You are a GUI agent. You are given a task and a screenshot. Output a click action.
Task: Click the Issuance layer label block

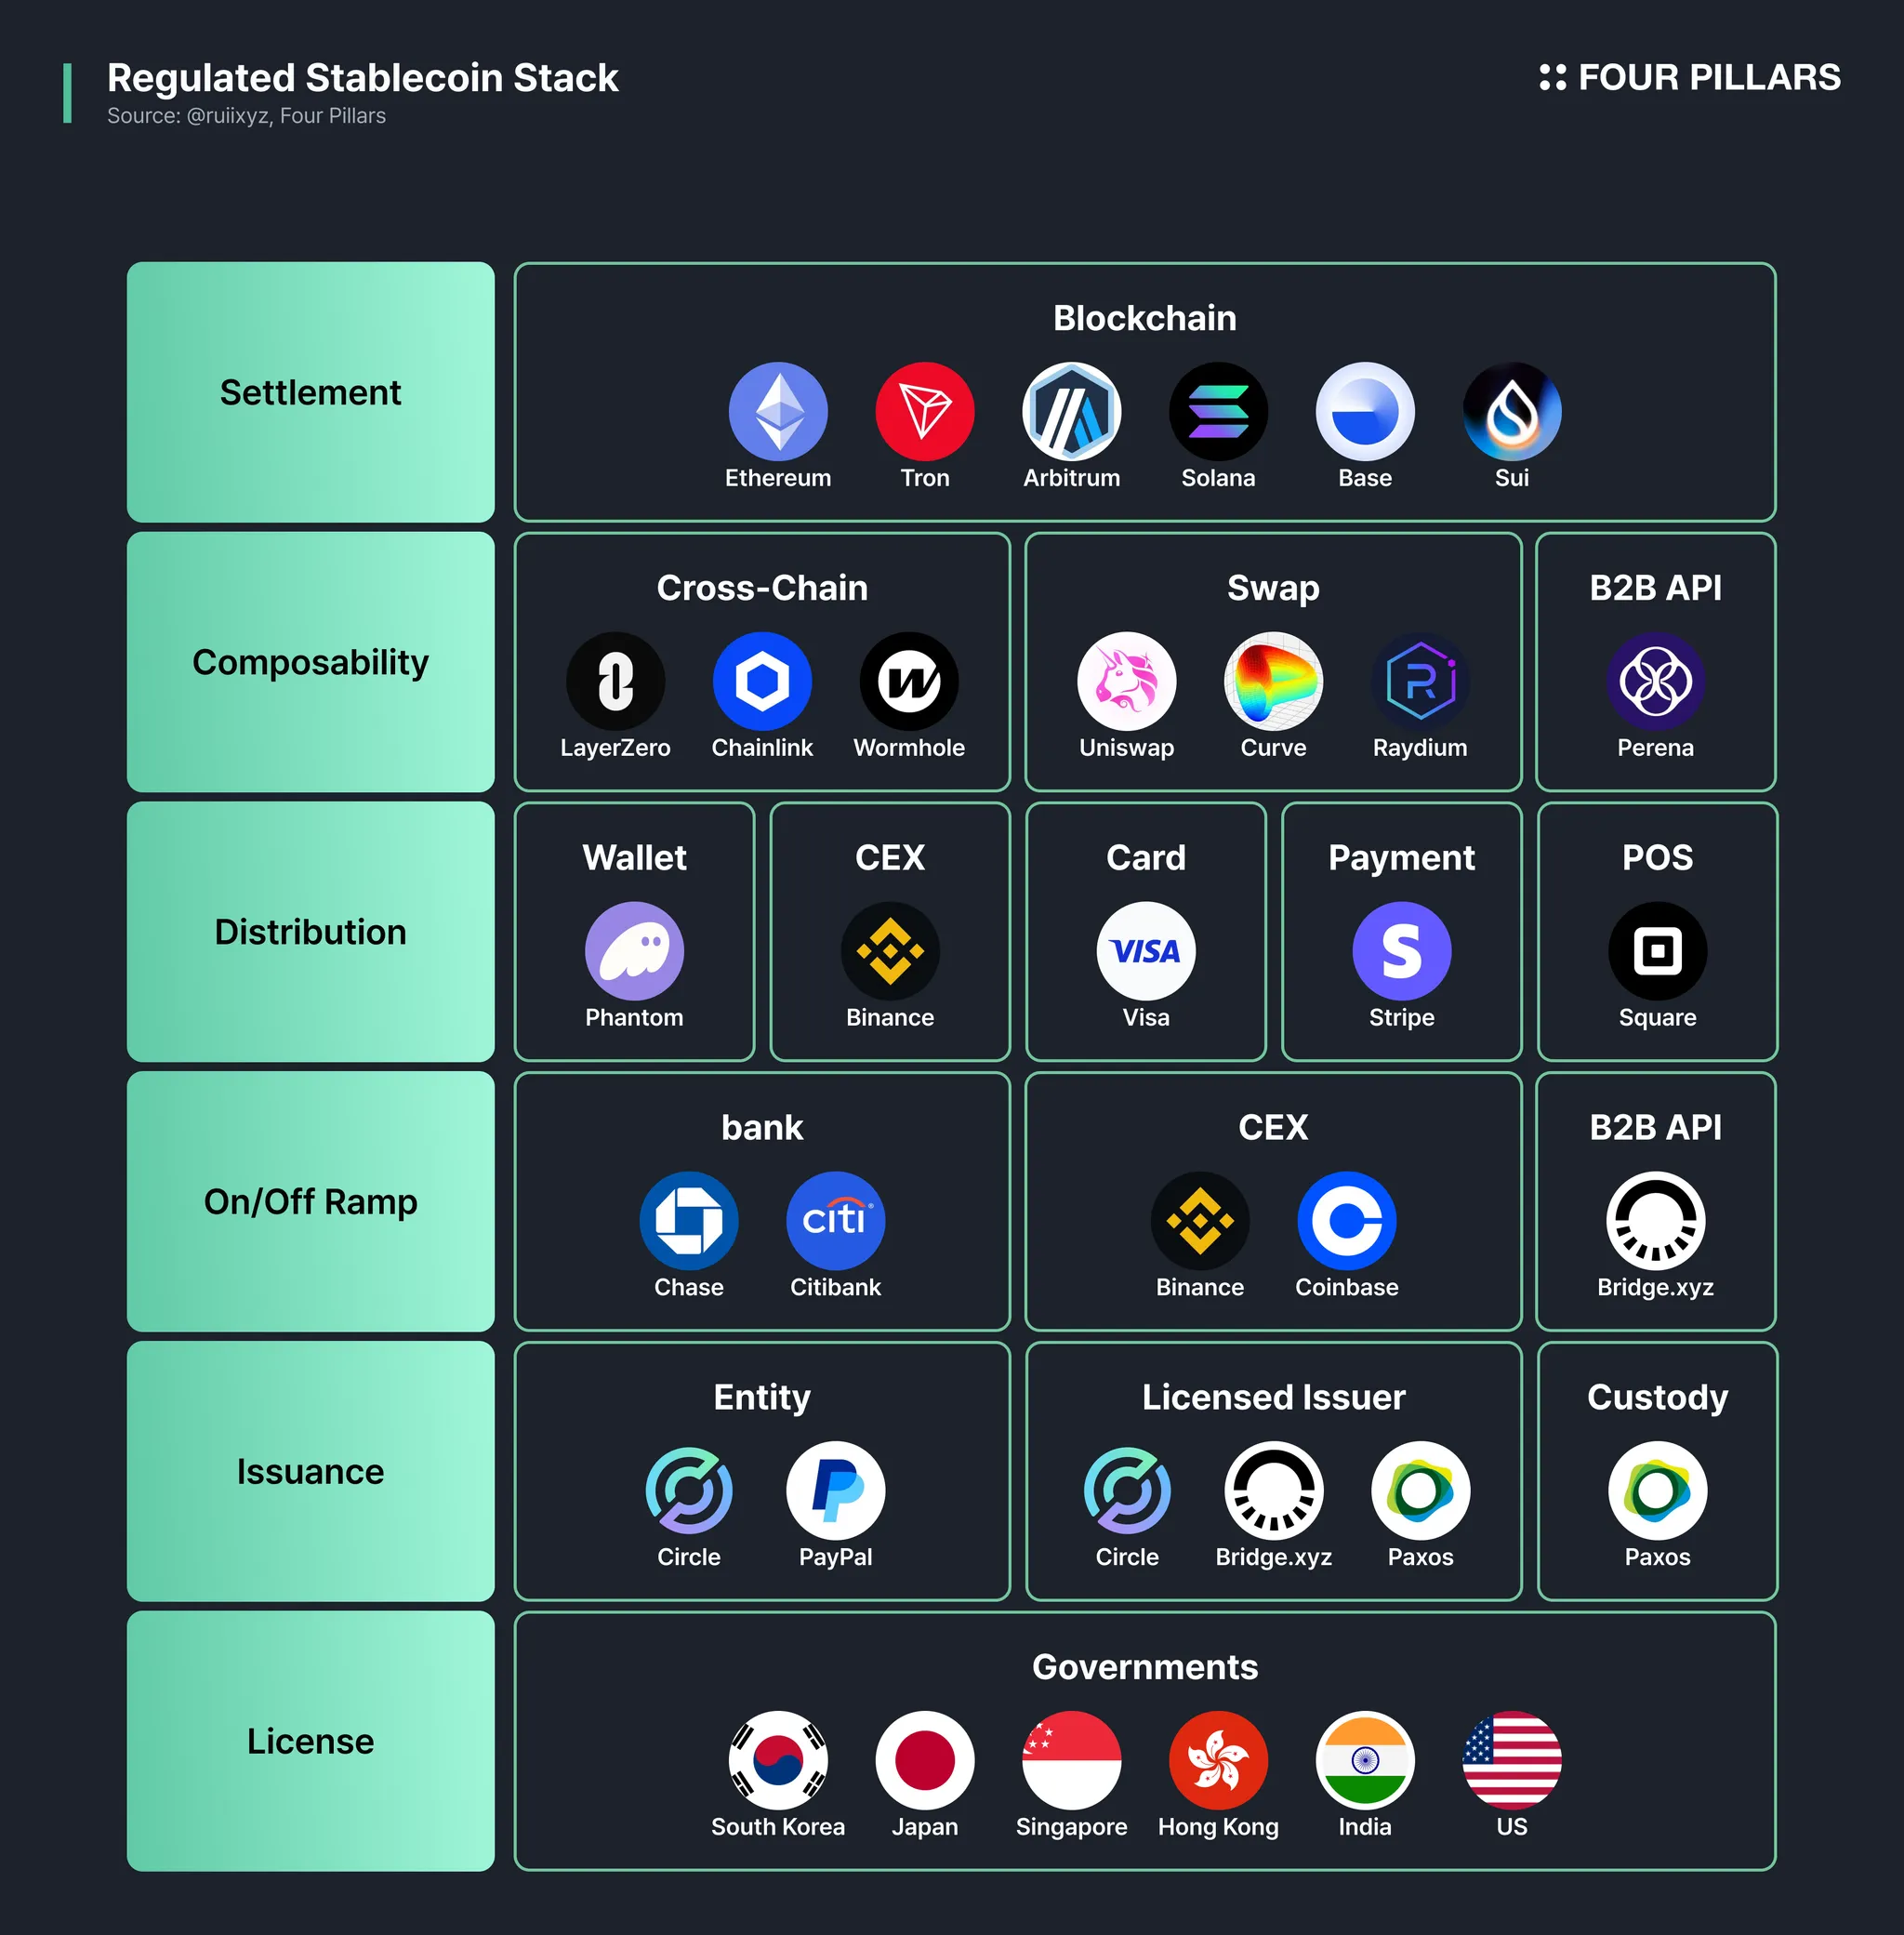[311, 1471]
